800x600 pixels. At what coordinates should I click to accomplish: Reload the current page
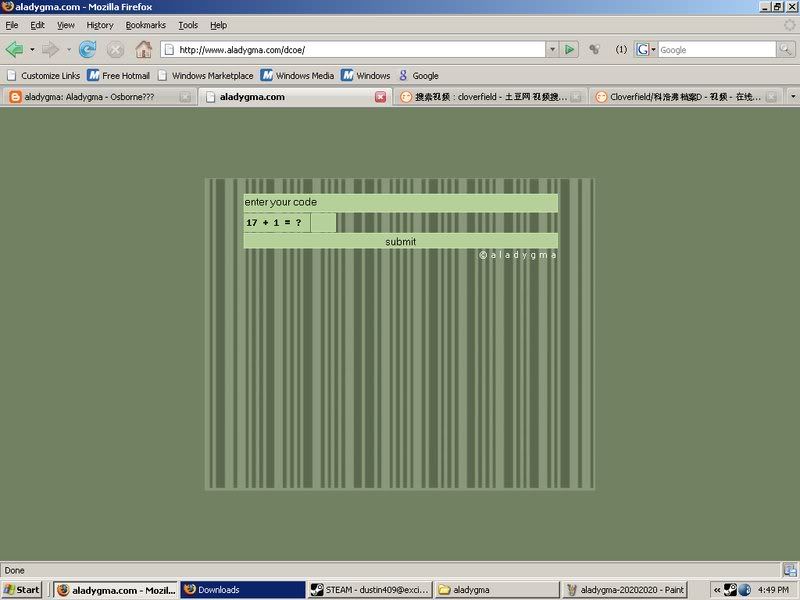pos(88,49)
